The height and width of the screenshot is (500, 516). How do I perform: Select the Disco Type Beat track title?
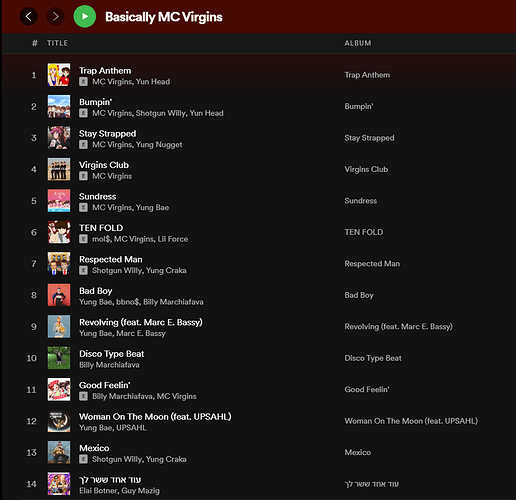[x=112, y=354]
